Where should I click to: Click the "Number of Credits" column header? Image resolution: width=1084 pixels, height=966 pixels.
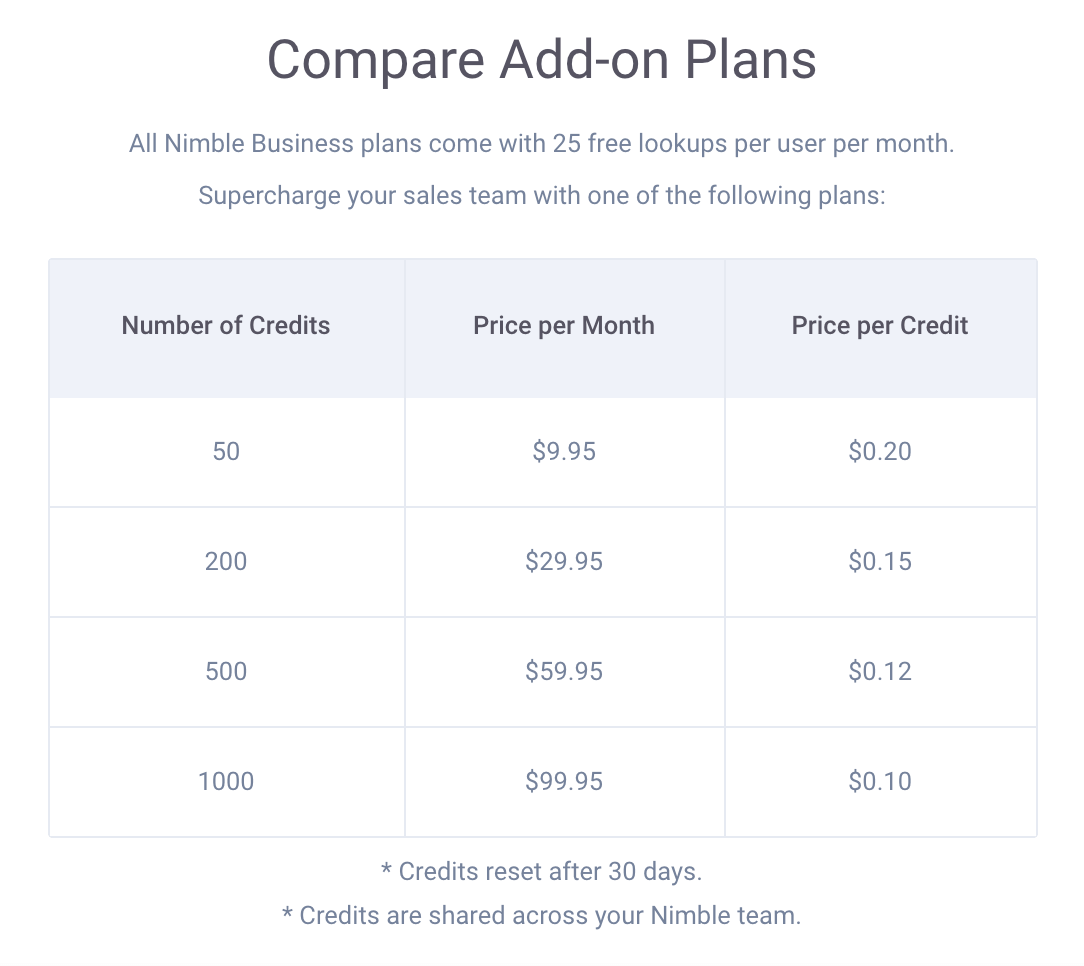point(226,326)
